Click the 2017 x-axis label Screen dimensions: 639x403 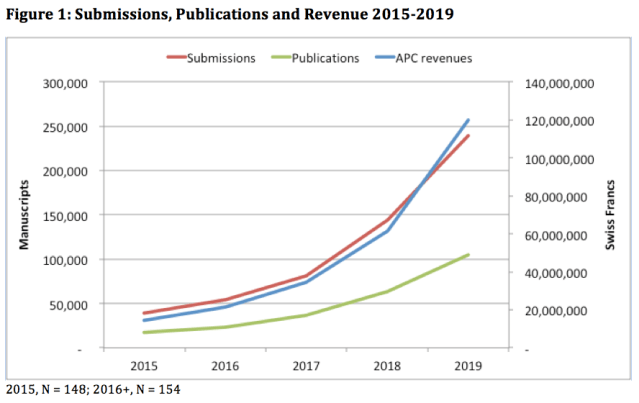(305, 365)
